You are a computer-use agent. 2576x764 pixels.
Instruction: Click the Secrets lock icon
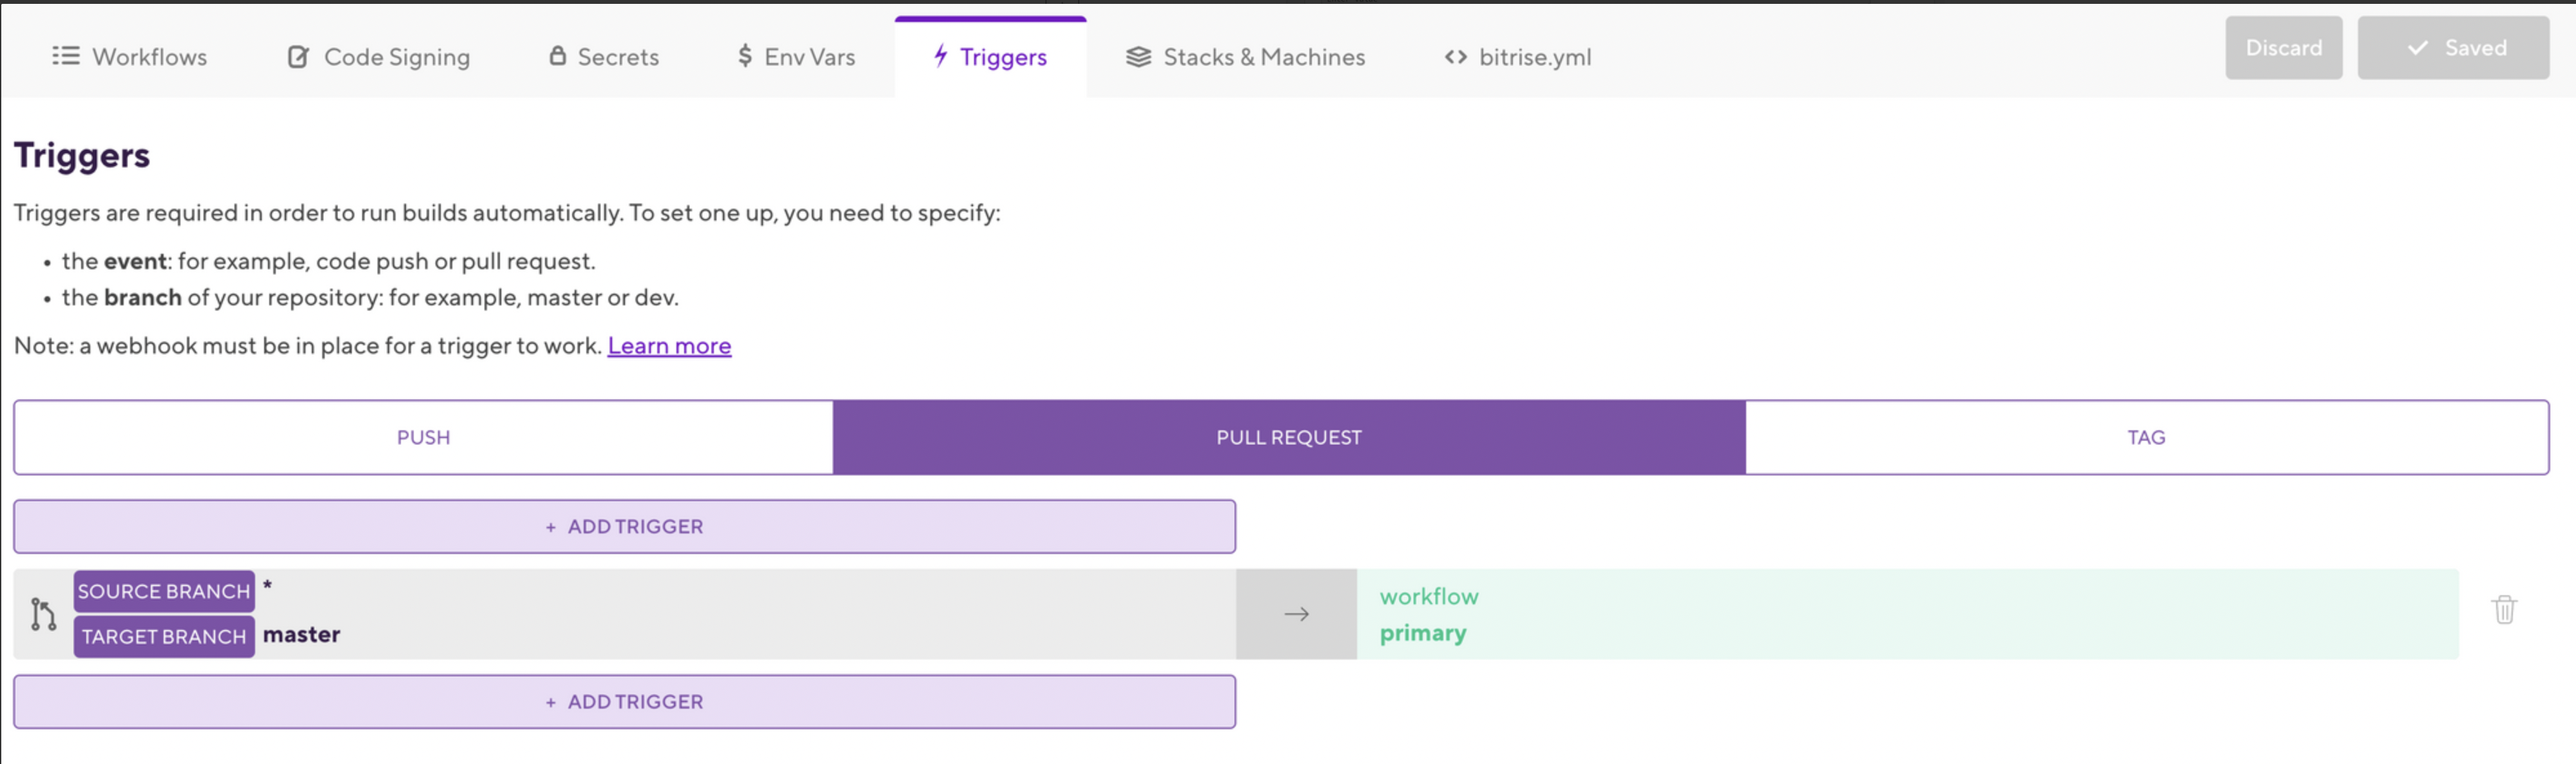[x=558, y=55]
